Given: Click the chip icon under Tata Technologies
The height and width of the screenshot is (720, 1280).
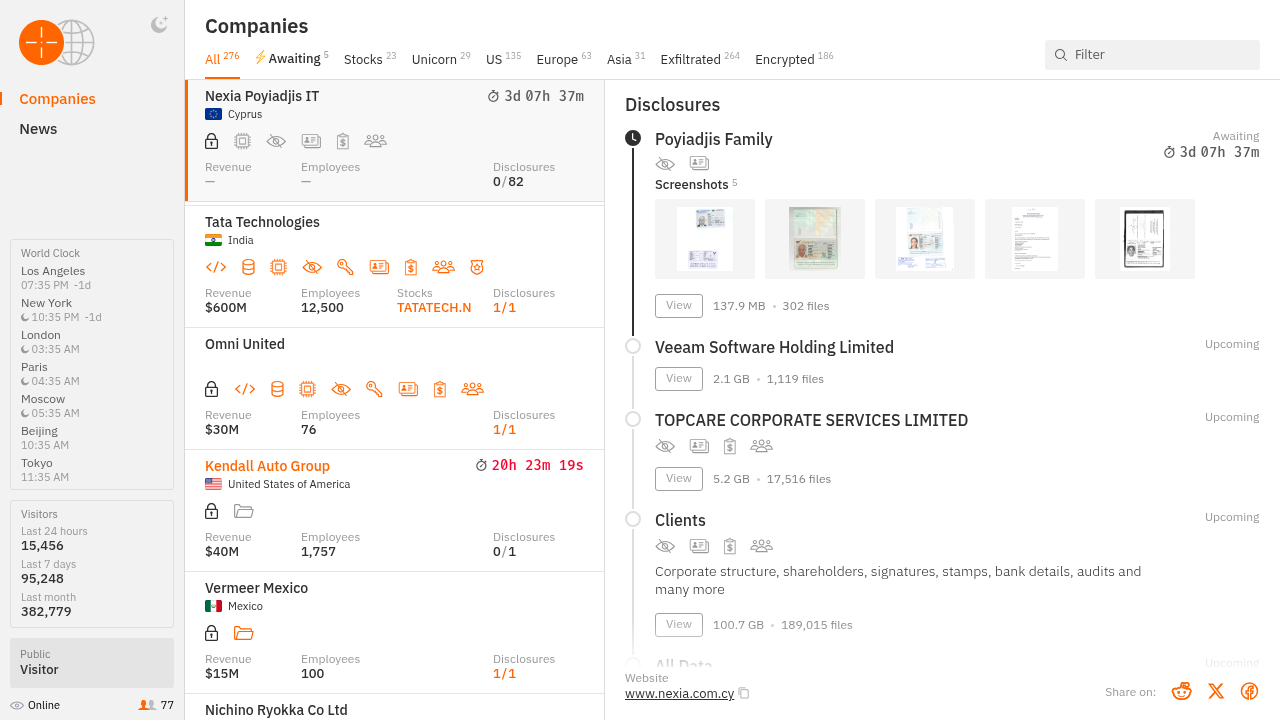Looking at the screenshot, I should 279,267.
